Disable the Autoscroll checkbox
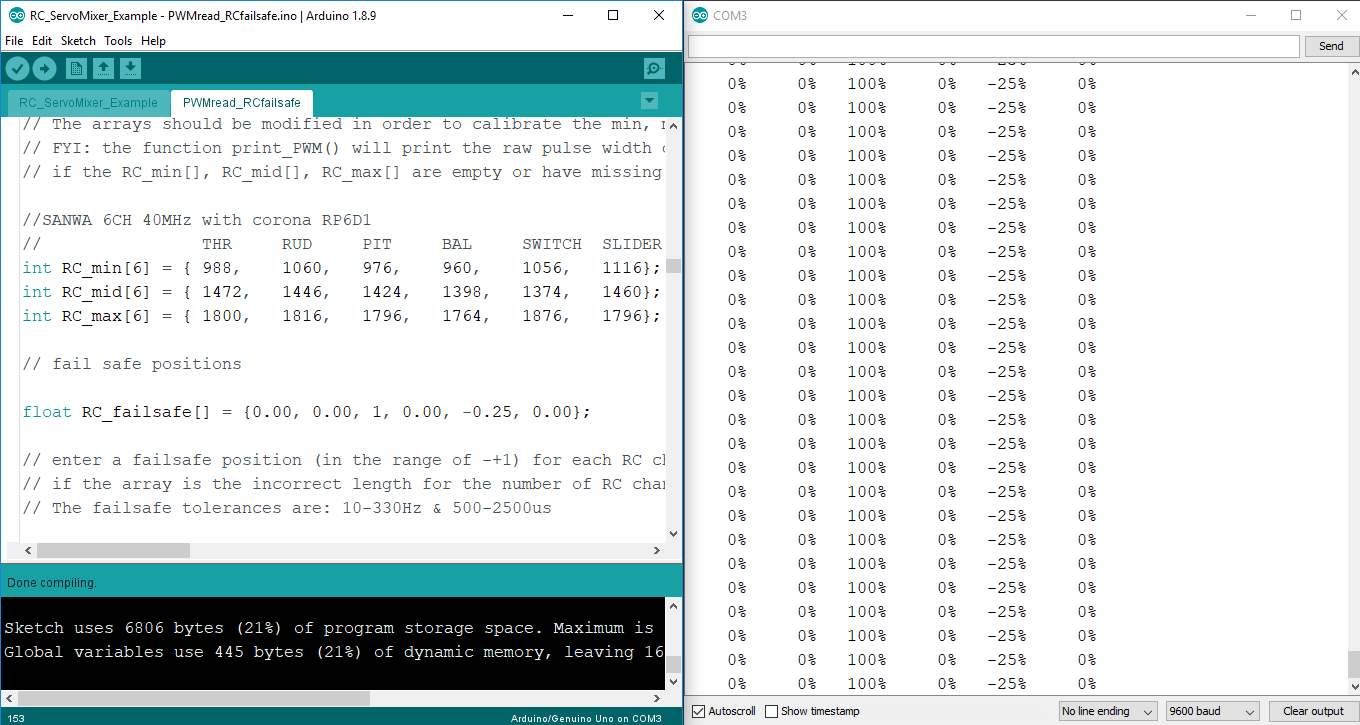 pos(698,711)
